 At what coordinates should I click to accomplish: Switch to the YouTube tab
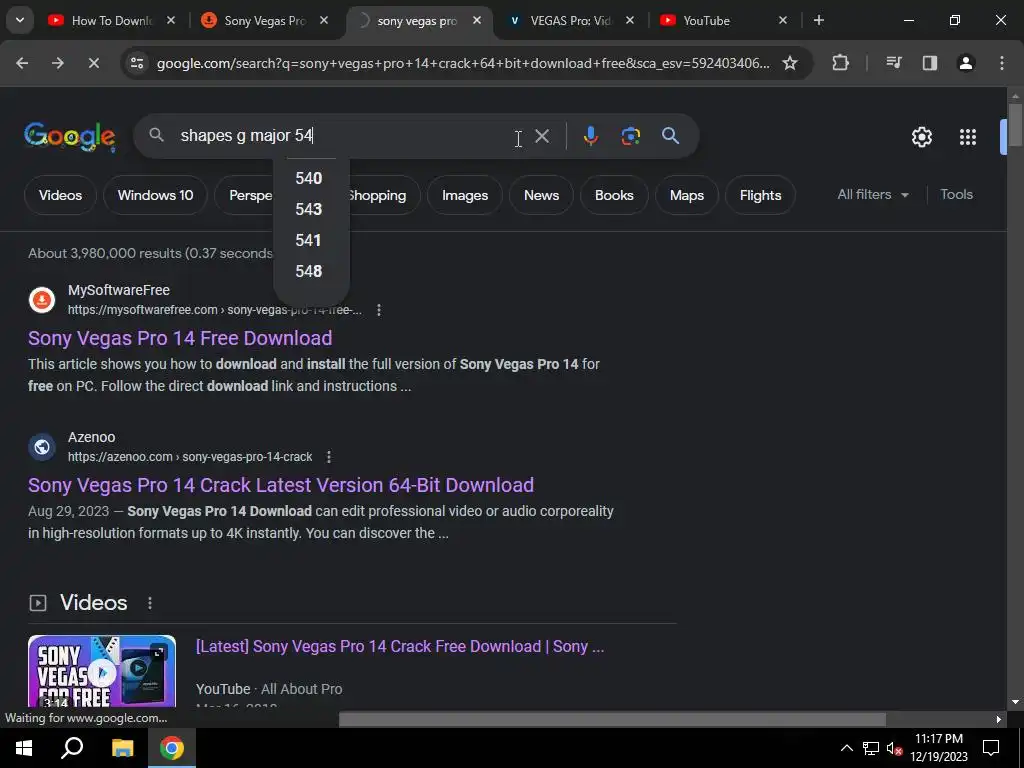tap(723, 20)
